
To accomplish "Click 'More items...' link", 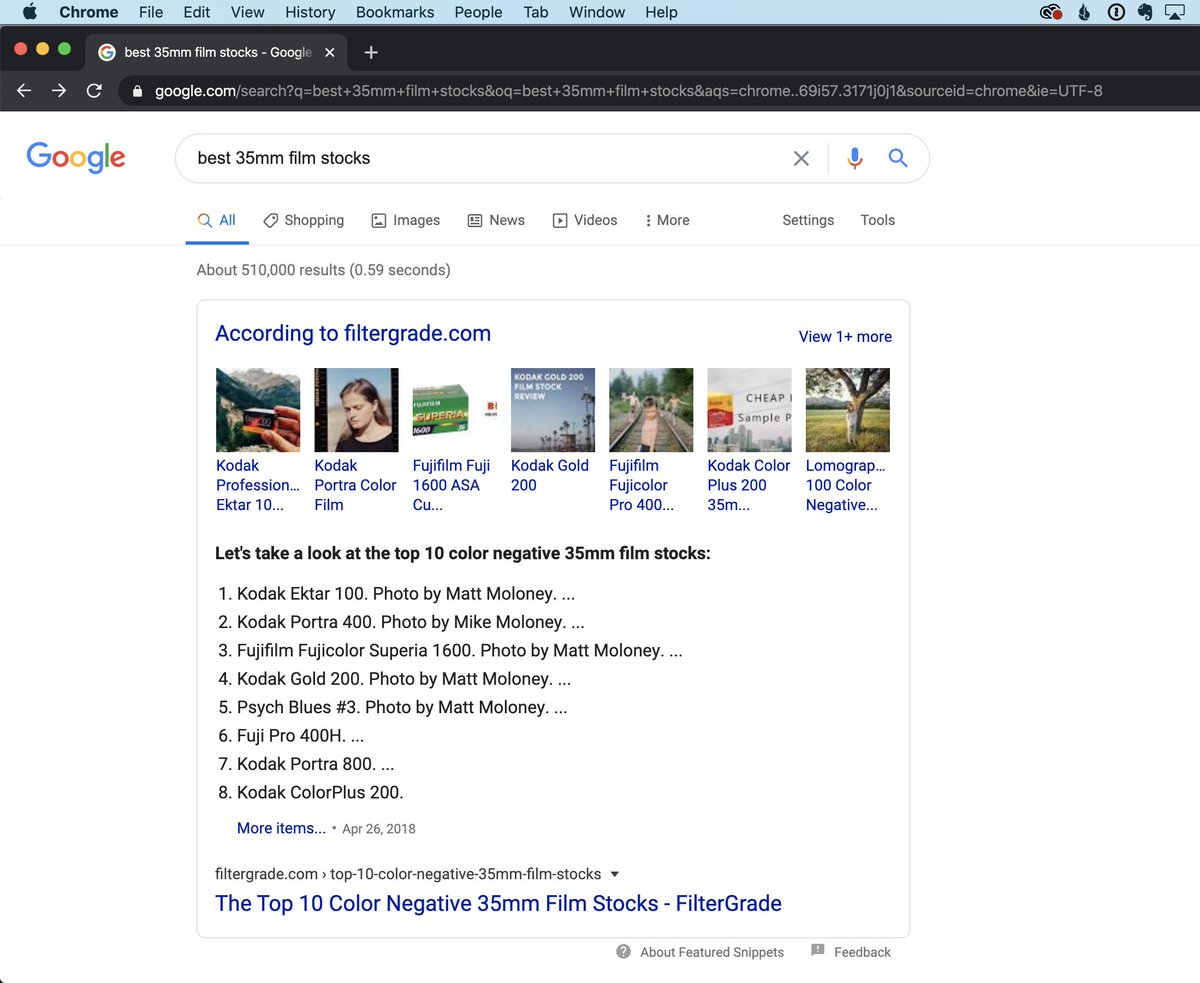I will coord(281,828).
